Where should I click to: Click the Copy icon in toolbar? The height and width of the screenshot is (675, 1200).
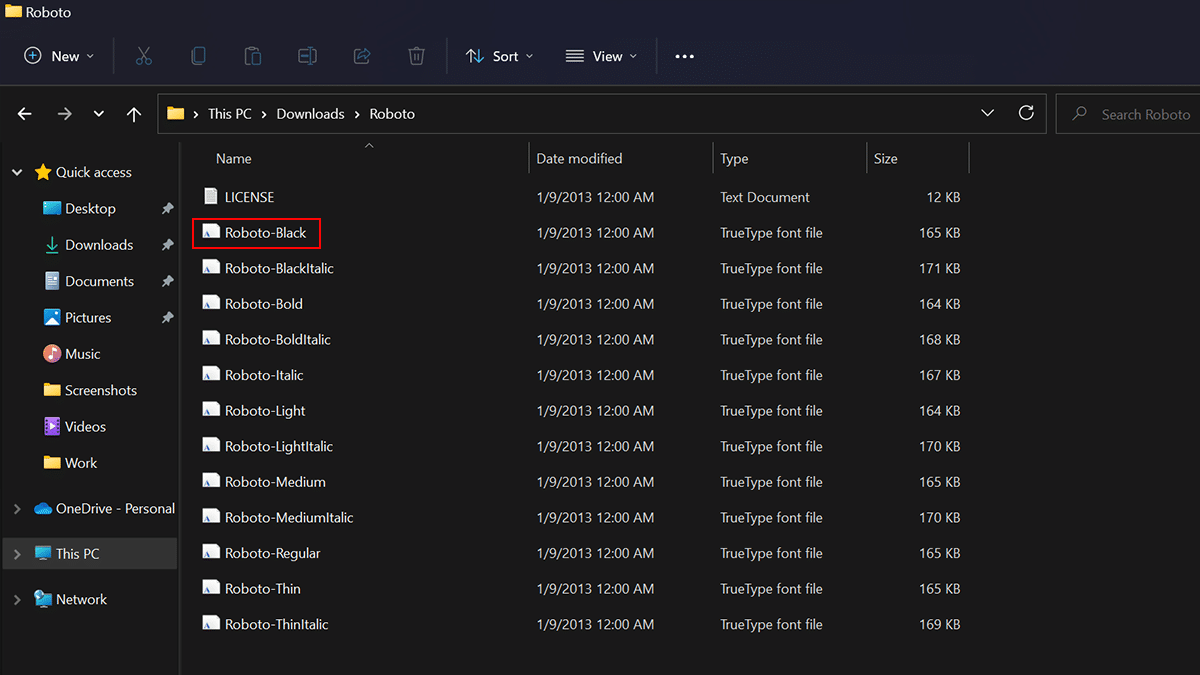tap(198, 56)
